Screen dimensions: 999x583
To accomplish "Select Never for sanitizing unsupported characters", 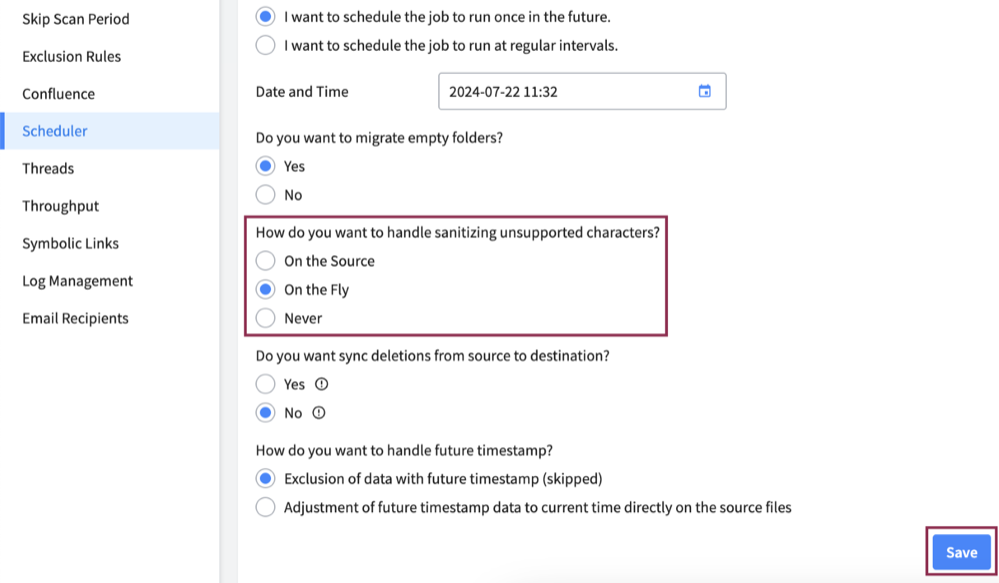I will [265, 318].
